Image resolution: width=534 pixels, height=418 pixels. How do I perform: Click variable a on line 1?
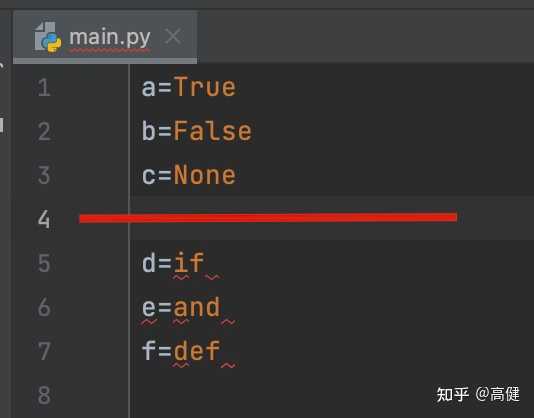coord(148,88)
